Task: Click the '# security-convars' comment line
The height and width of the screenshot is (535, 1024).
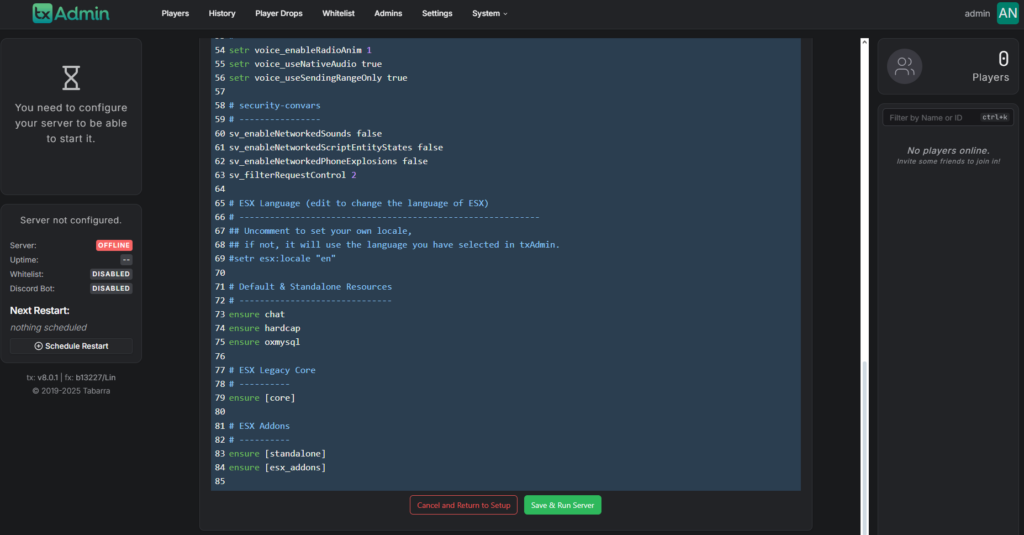Action: click(274, 105)
